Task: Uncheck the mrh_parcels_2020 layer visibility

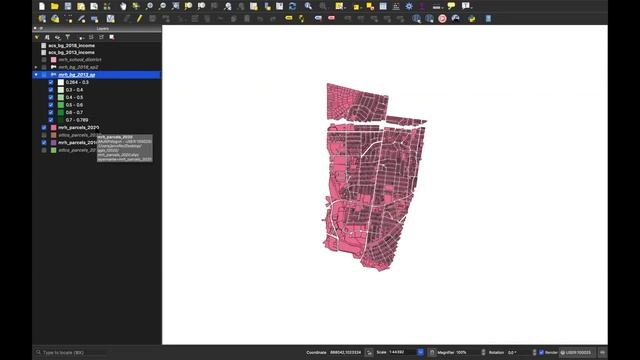Action: pyautogui.click(x=44, y=127)
